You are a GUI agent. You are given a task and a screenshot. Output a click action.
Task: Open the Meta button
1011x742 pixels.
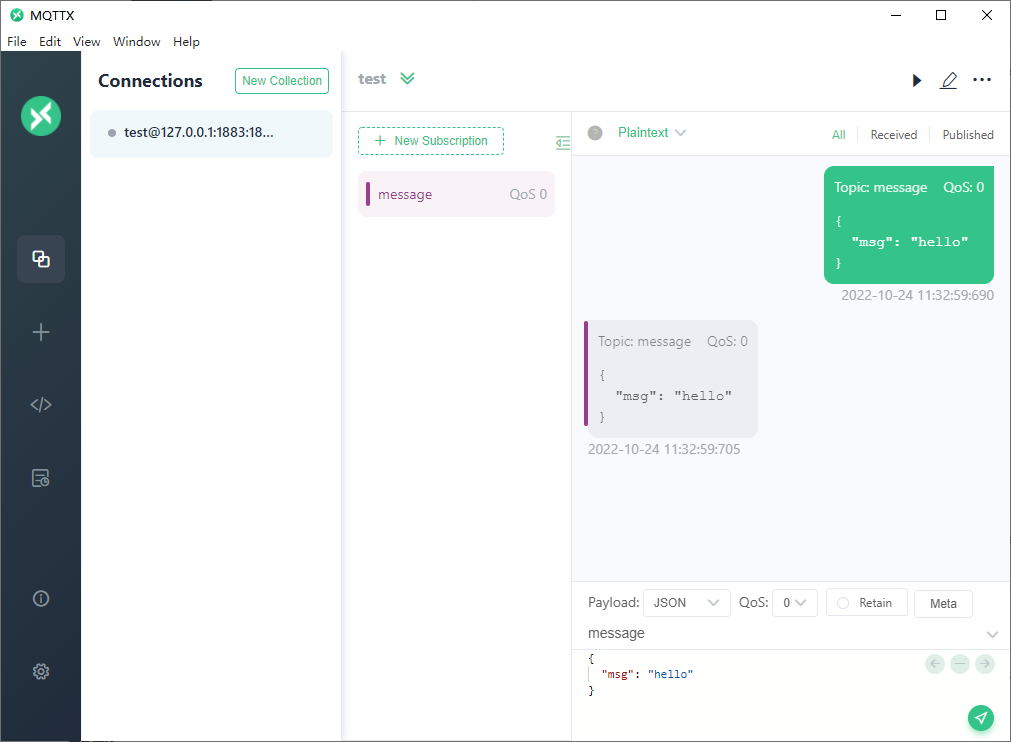point(943,603)
